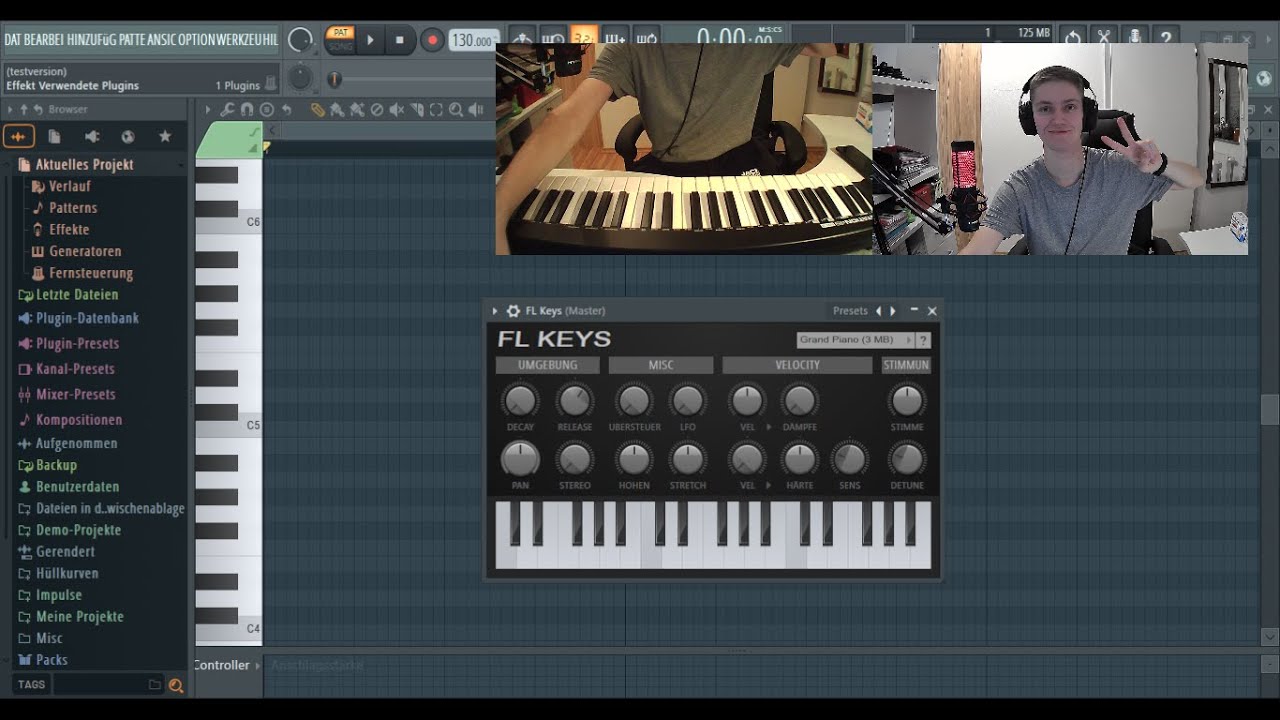Image resolution: width=1280 pixels, height=720 pixels.
Task: Select the stamp tool in piano roll
Action: pyautogui.click(x=267, y=110)
